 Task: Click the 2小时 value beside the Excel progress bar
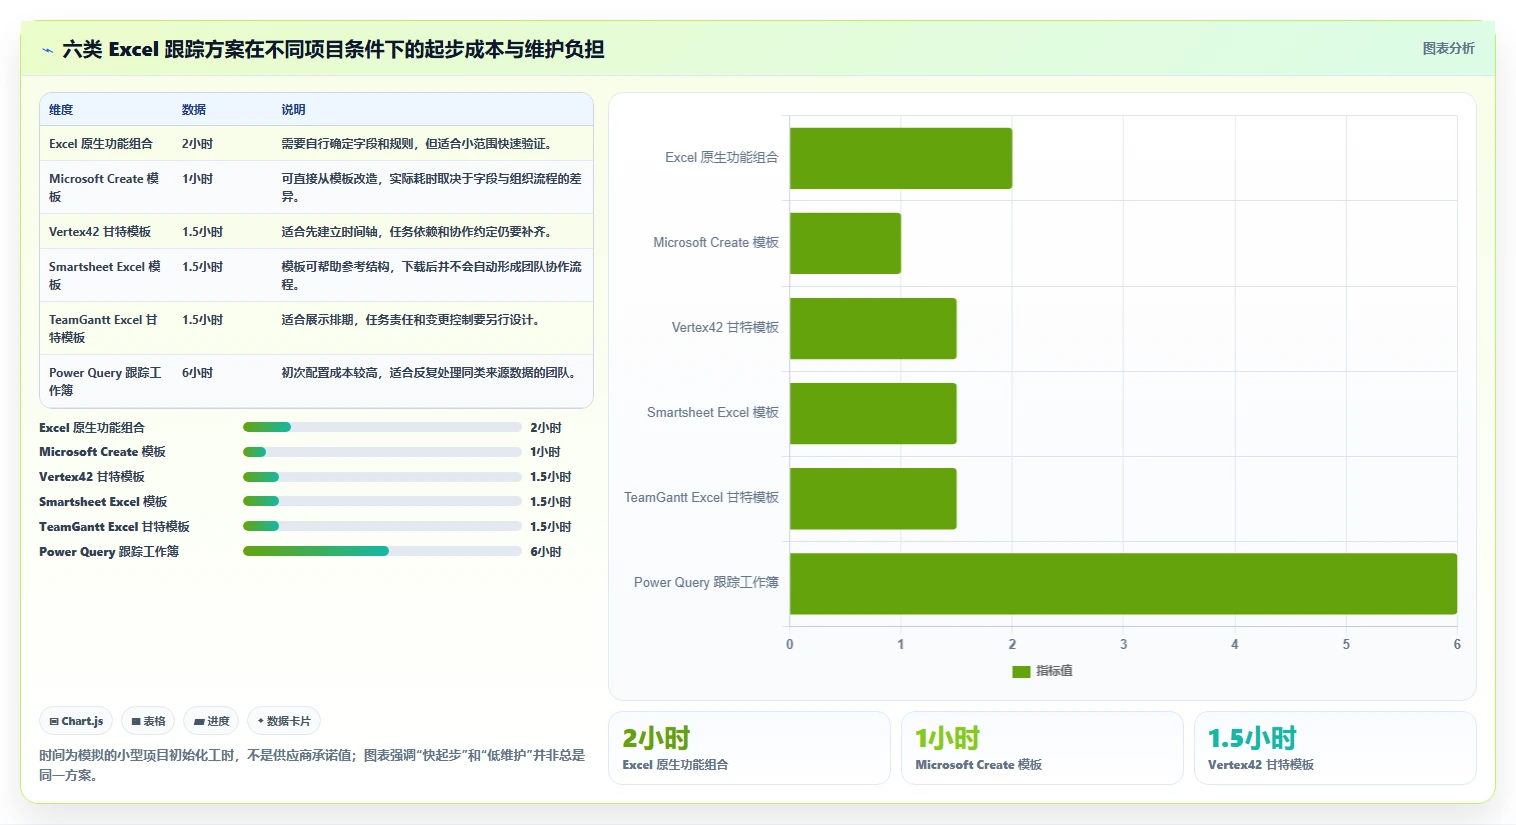[546, 428]
